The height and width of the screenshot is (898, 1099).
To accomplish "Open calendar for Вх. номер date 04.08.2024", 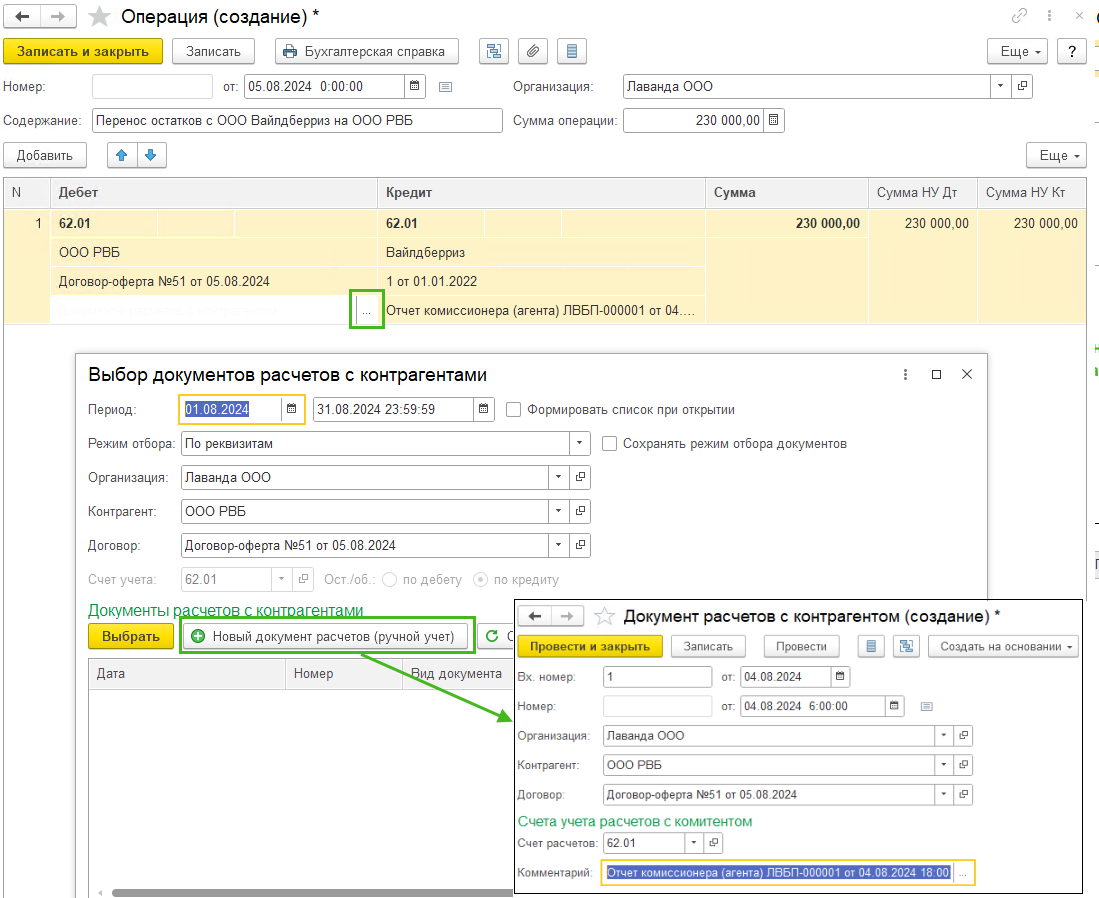I will coord(840,676).
